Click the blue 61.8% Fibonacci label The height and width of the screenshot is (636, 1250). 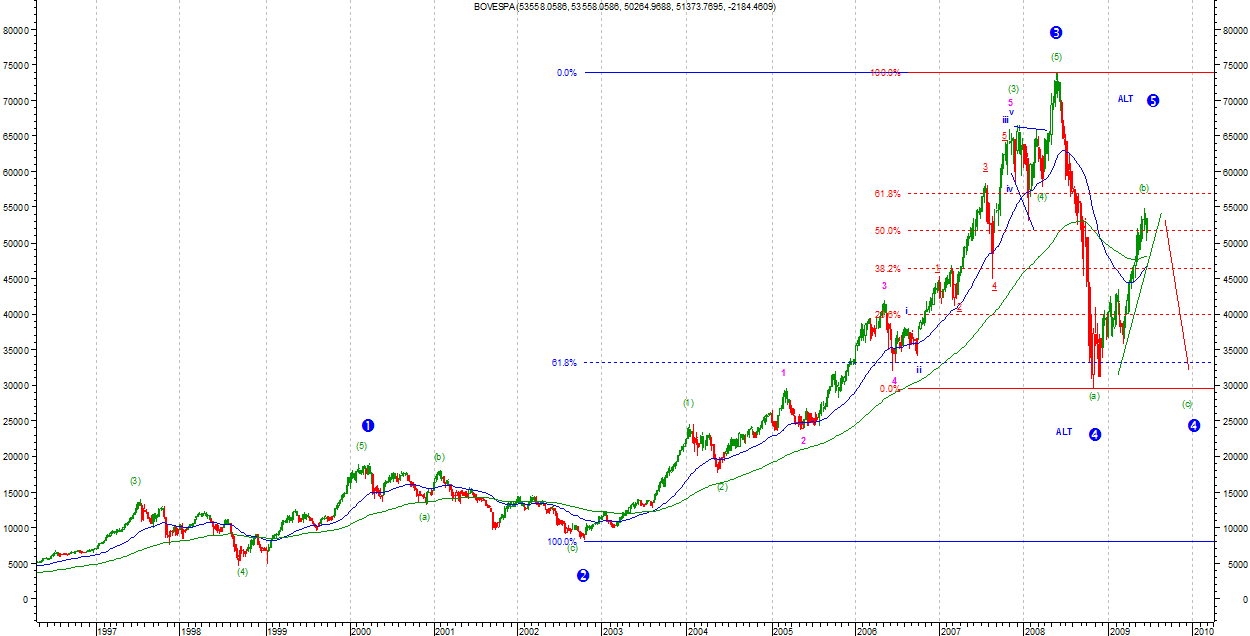[564, 362]
